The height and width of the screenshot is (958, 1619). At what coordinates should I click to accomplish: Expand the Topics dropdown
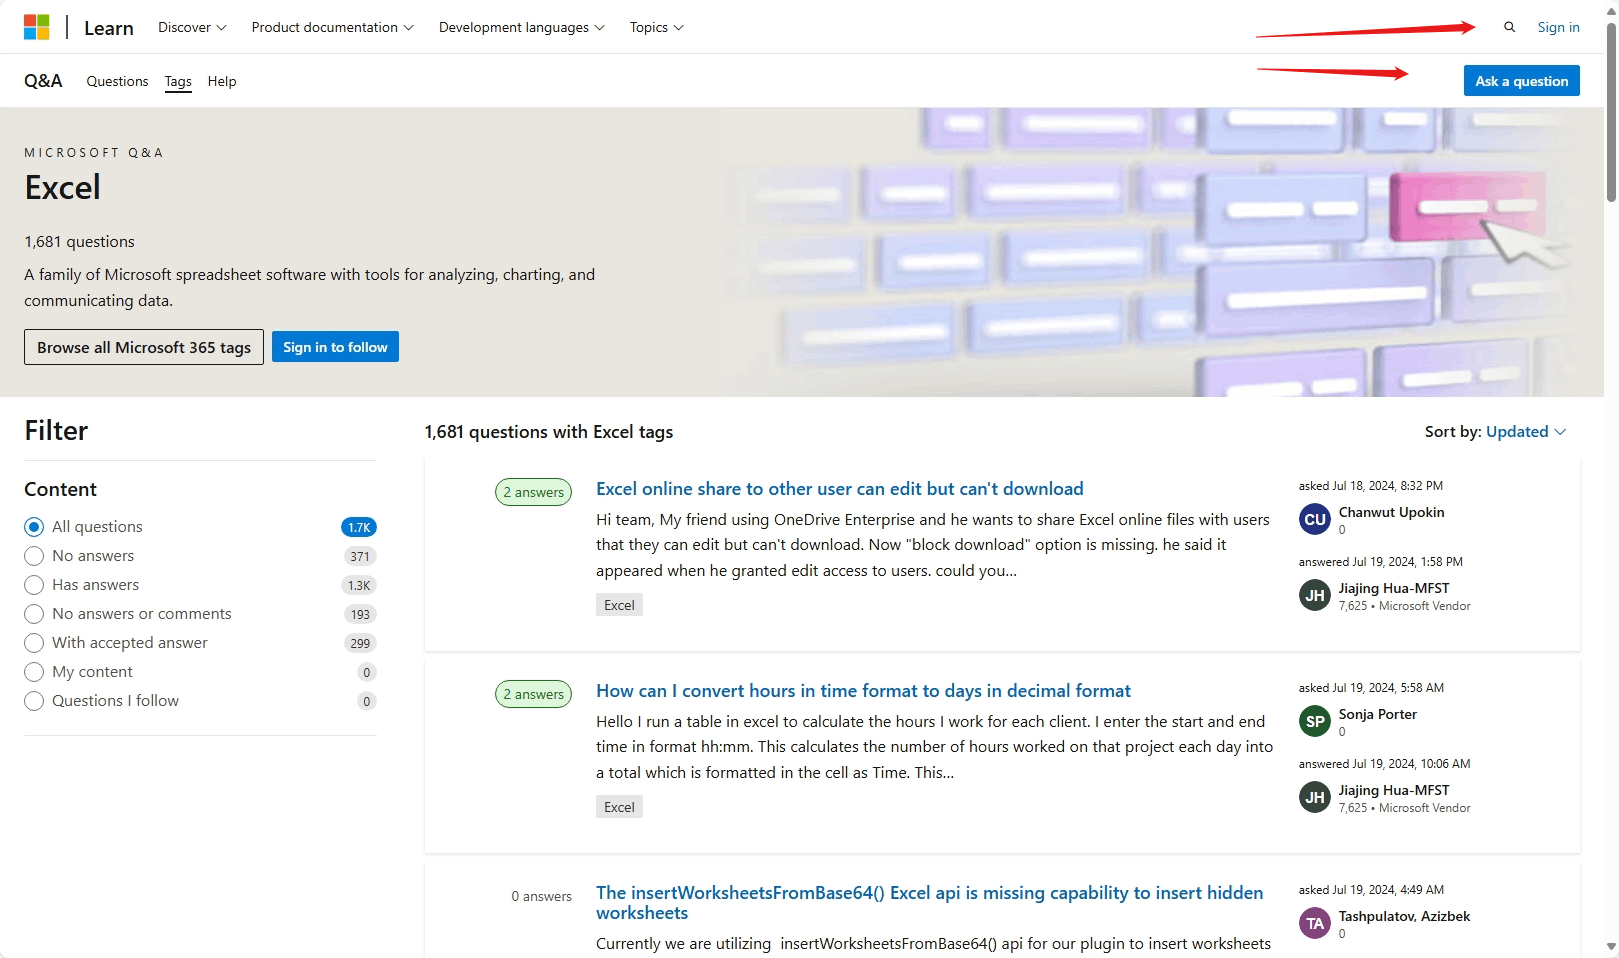[656, 27]
